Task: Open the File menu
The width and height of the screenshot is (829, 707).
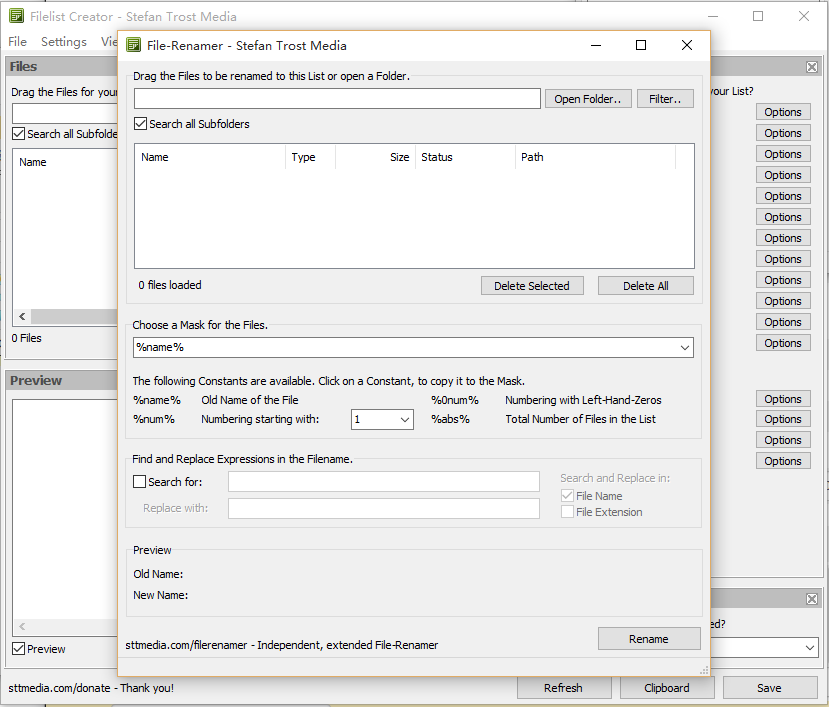Action: tap(18, 42)
